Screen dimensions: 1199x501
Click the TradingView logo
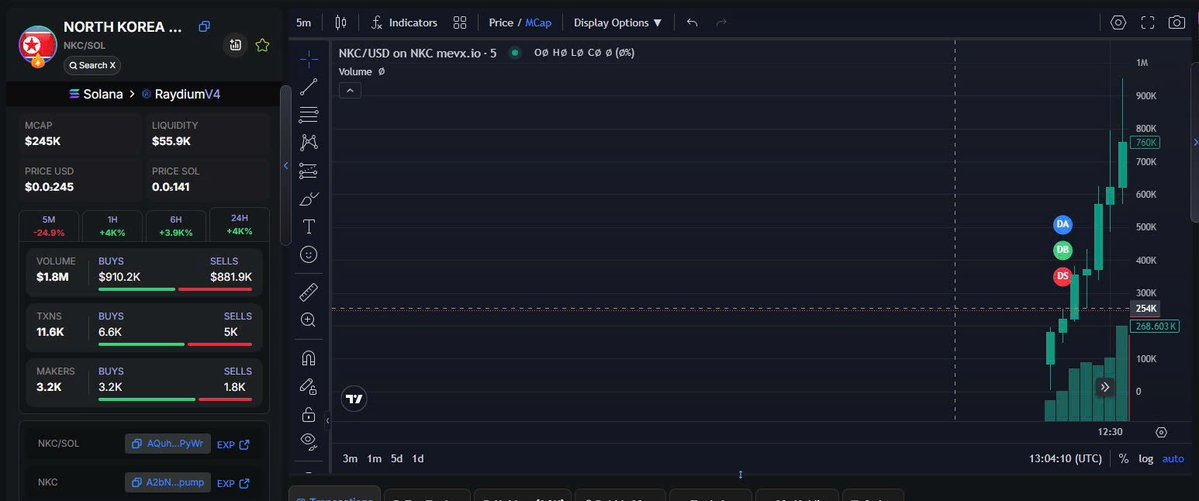pos(354,399)
